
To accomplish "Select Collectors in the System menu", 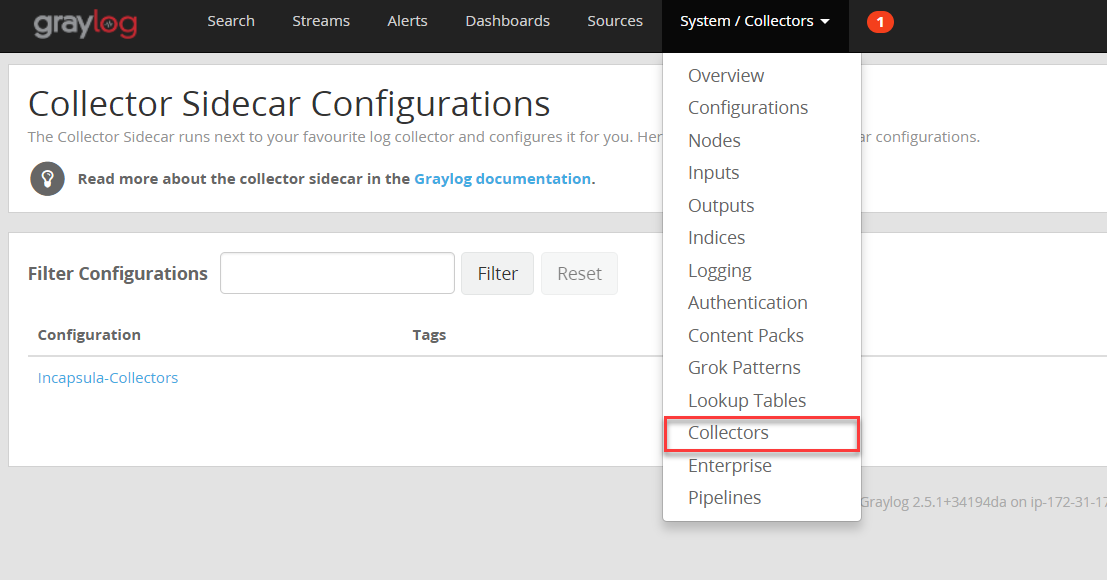I will [x=762, y=433].
